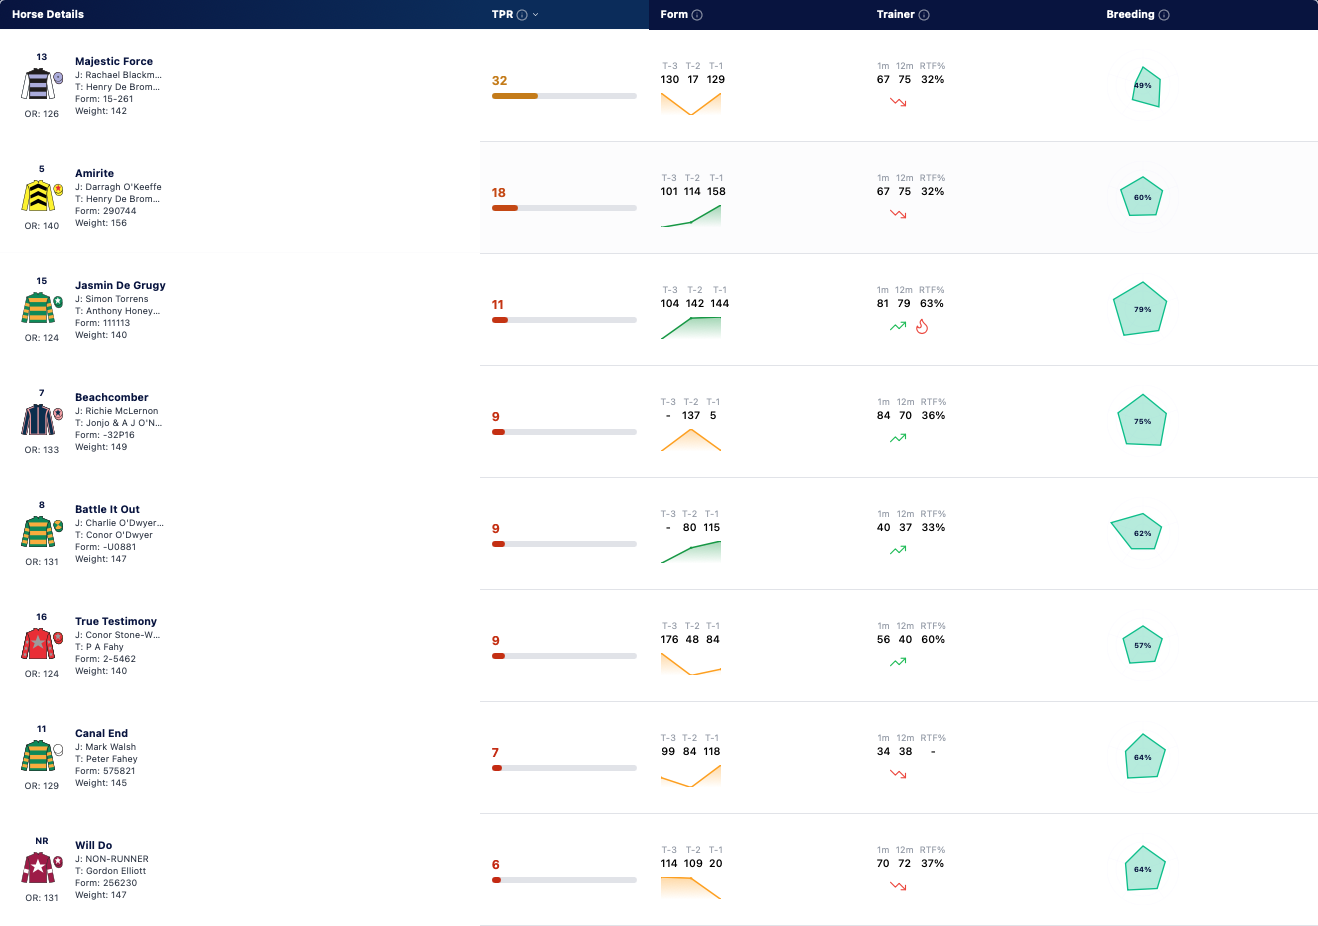Image resolution: width=1318 pixels, height=926 pixels.
Task: Click the TPR info icon
Action: pos(522,15)
